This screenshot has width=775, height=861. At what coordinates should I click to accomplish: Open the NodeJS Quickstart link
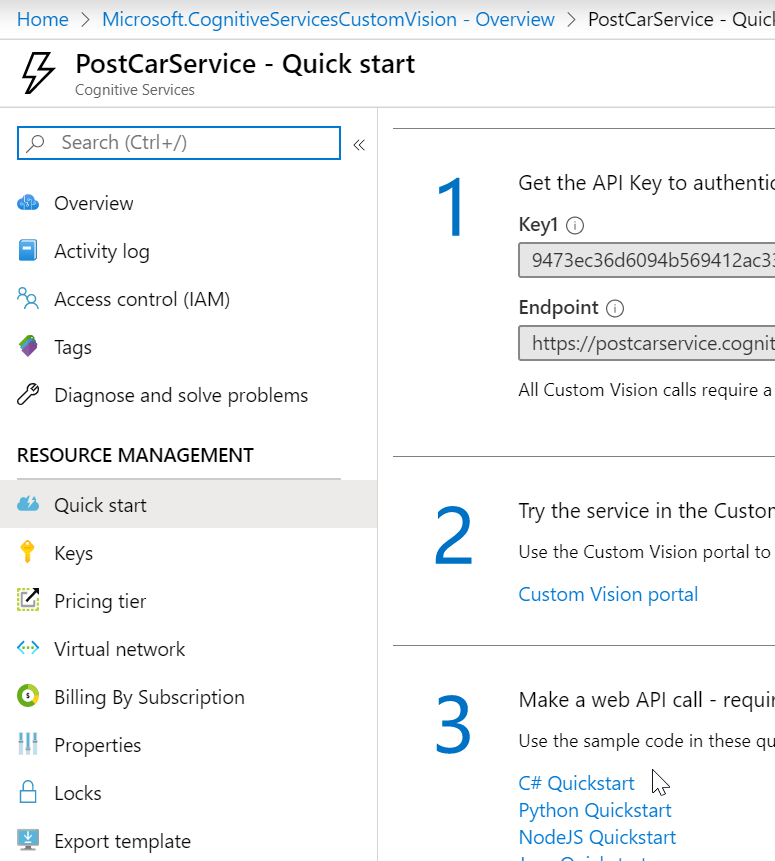click(597, 837)
